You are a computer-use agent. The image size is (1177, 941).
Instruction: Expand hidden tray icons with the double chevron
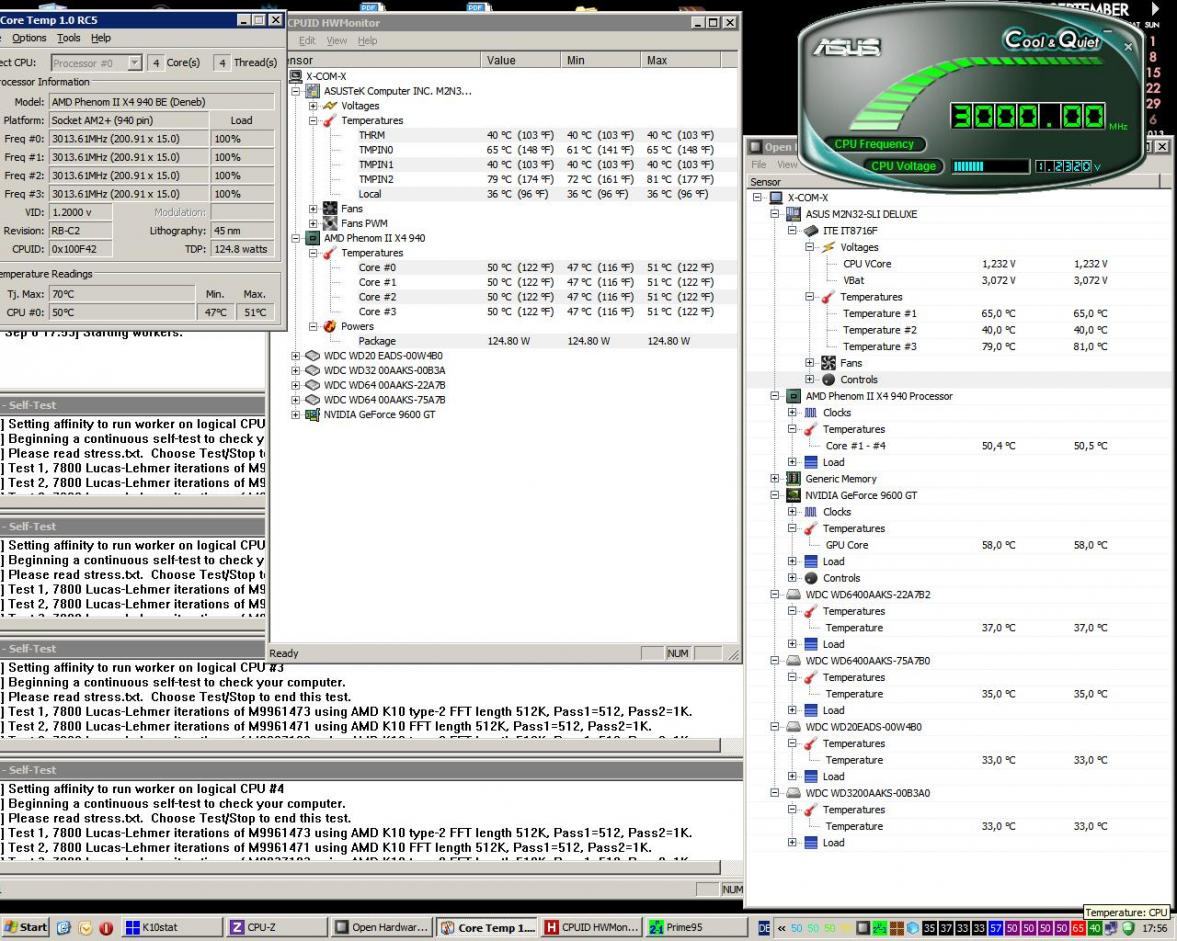781,928
